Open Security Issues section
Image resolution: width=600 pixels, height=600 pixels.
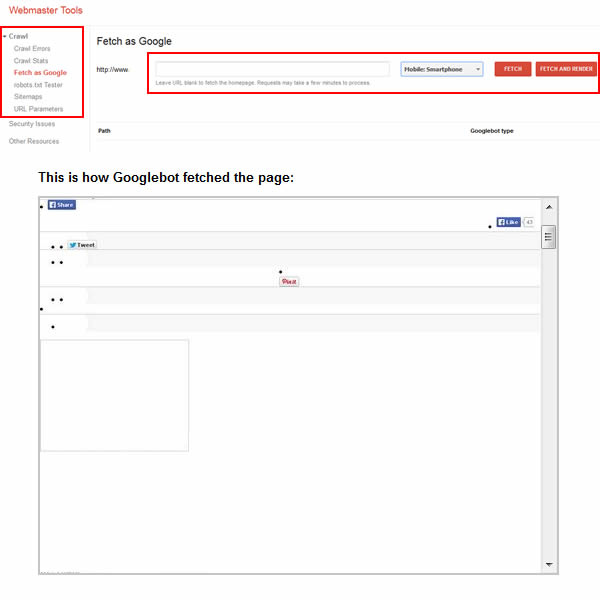[x=32, y=124]
